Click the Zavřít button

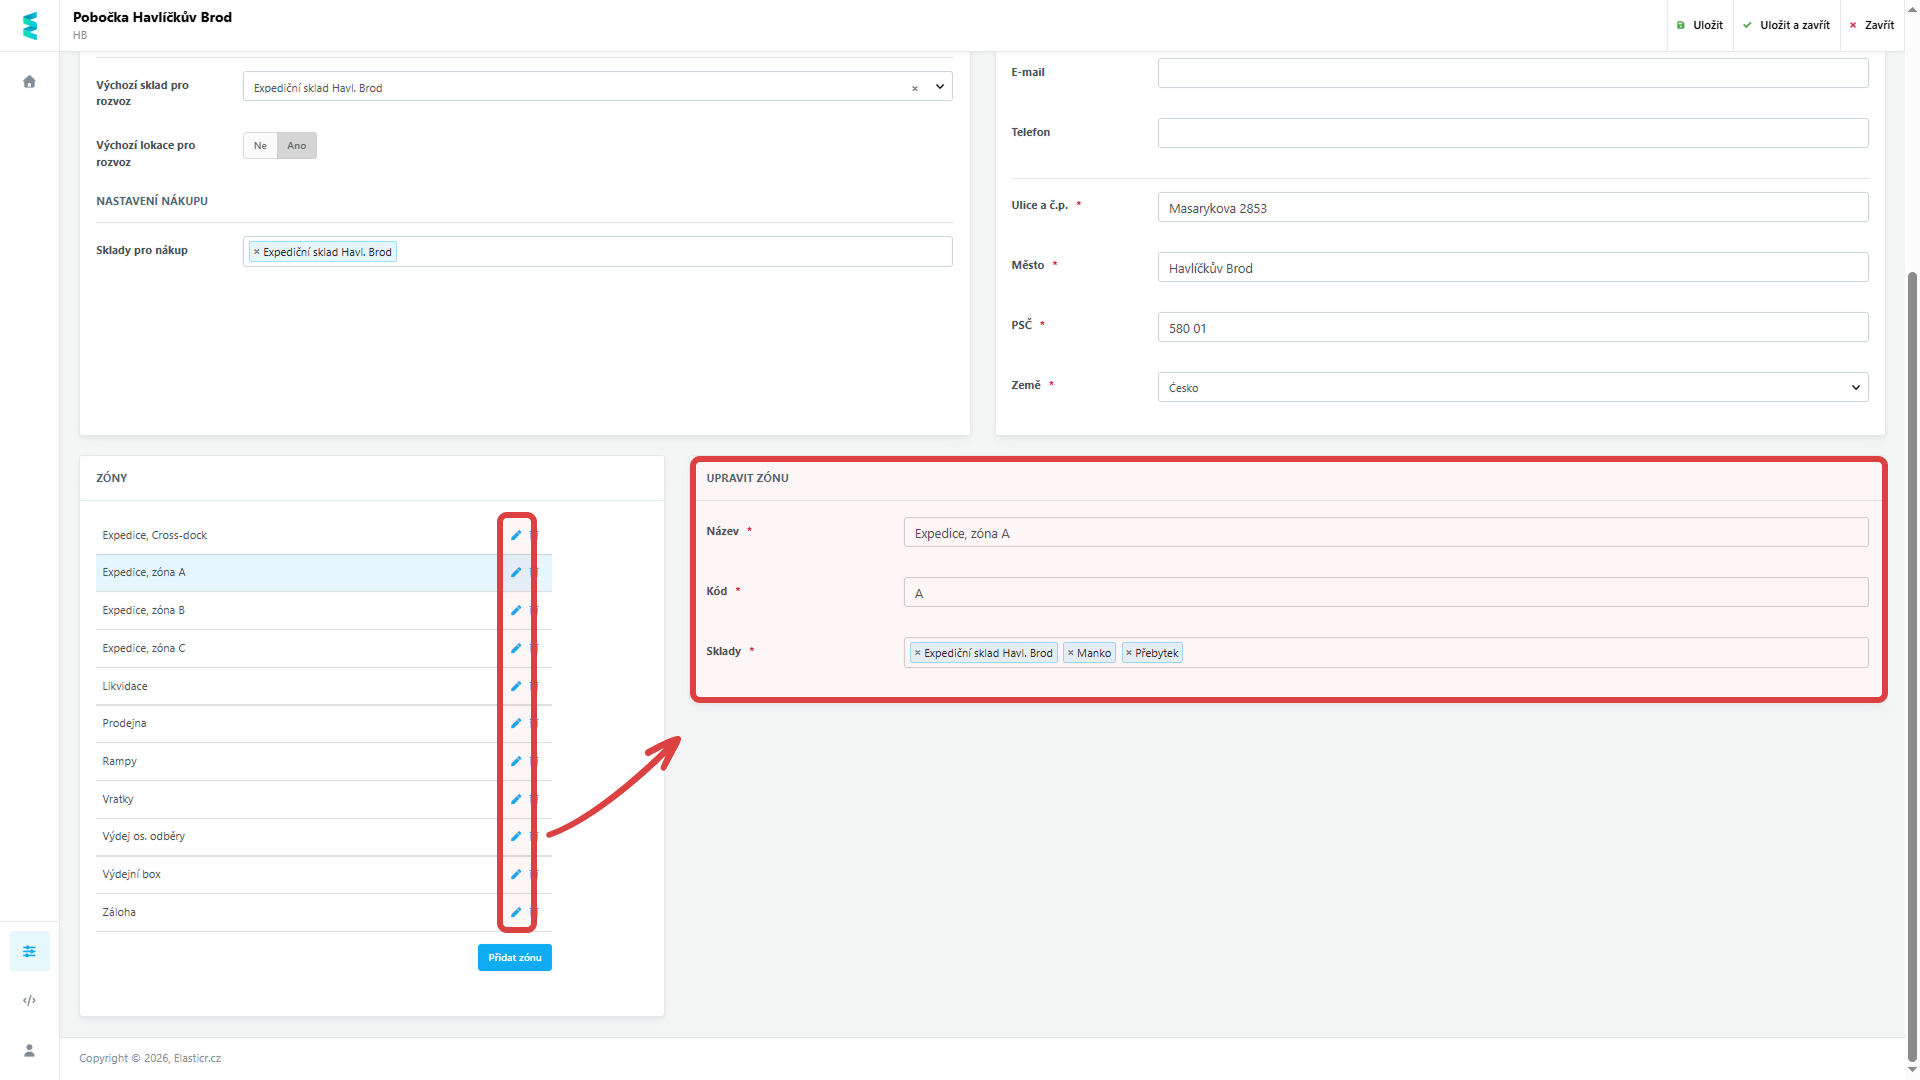tap(1872, 25)
